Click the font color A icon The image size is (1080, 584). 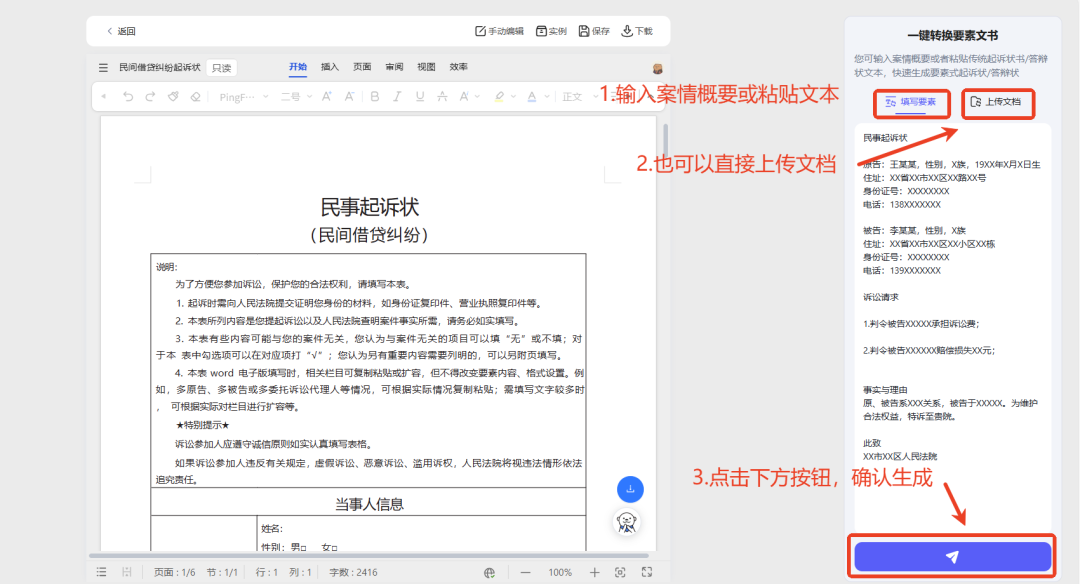click(x=532, y=97)
